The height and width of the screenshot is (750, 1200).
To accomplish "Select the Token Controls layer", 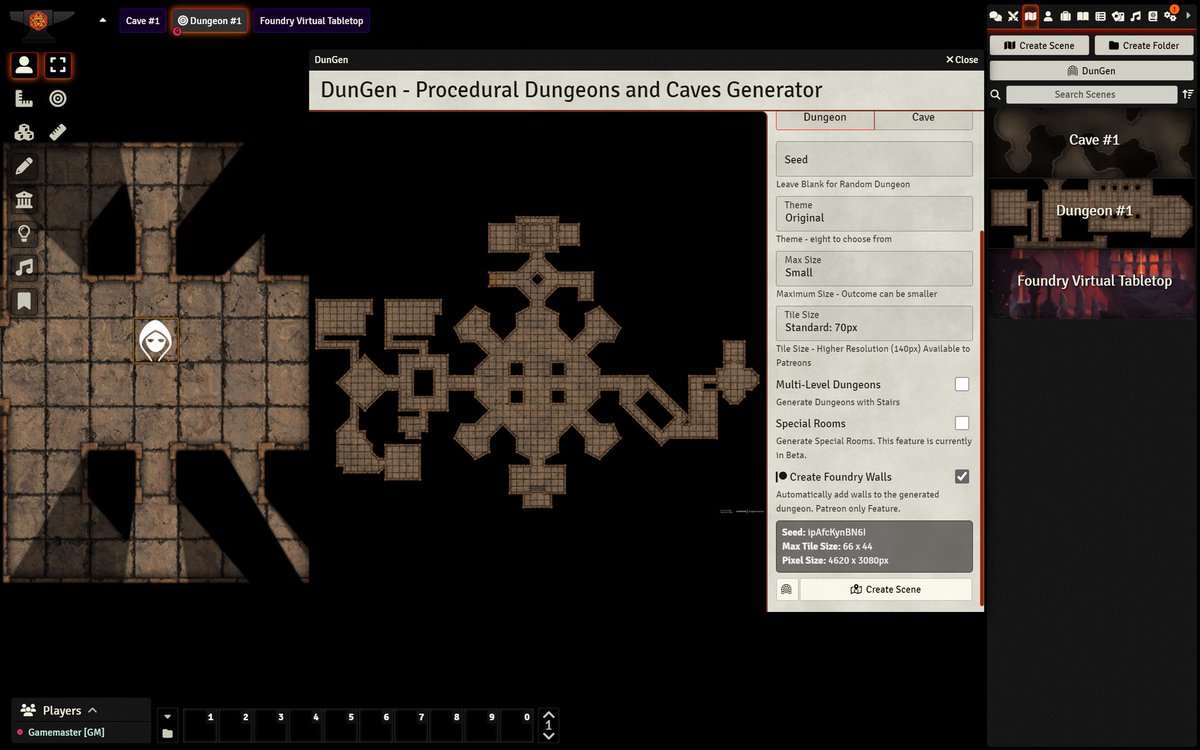I will click(25, 66).
